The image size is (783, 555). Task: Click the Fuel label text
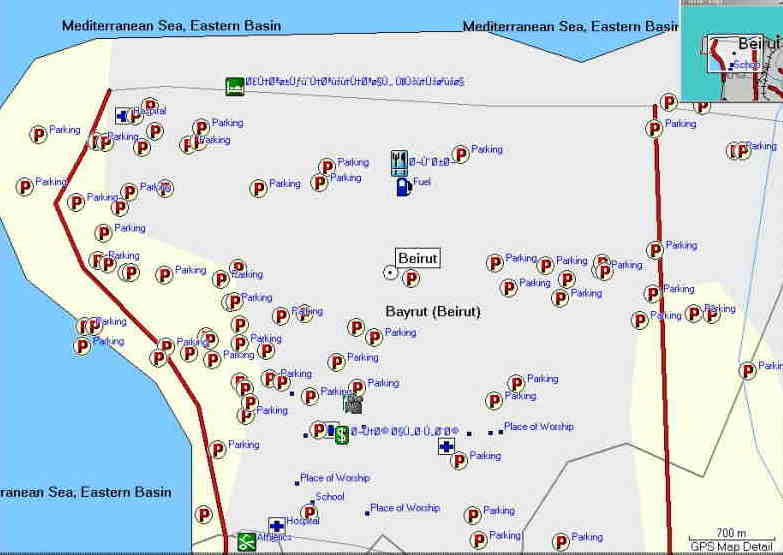pyautogui.click(x=422, y=182)
